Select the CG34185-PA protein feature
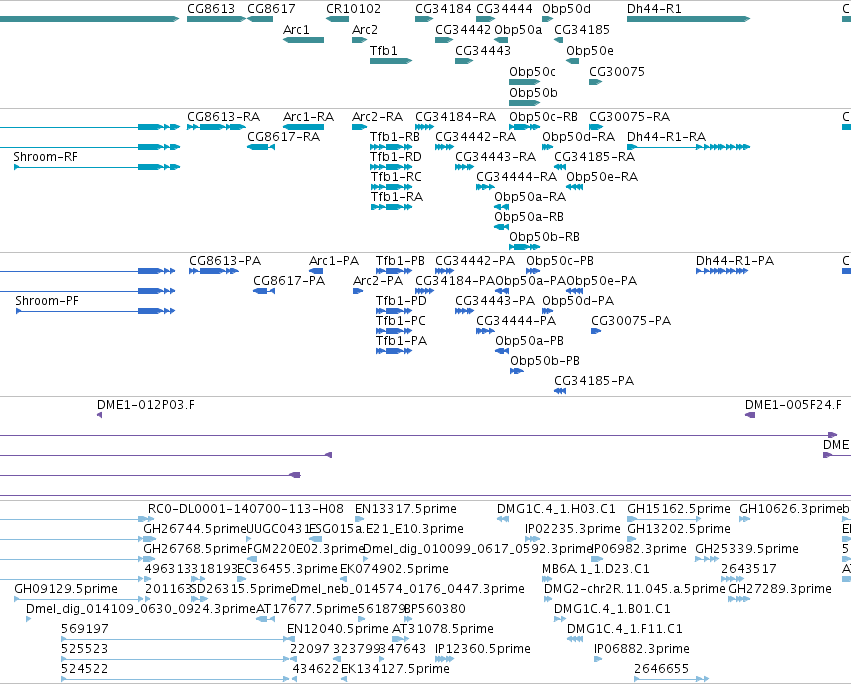Screen dimensions: 851x684 560,391
